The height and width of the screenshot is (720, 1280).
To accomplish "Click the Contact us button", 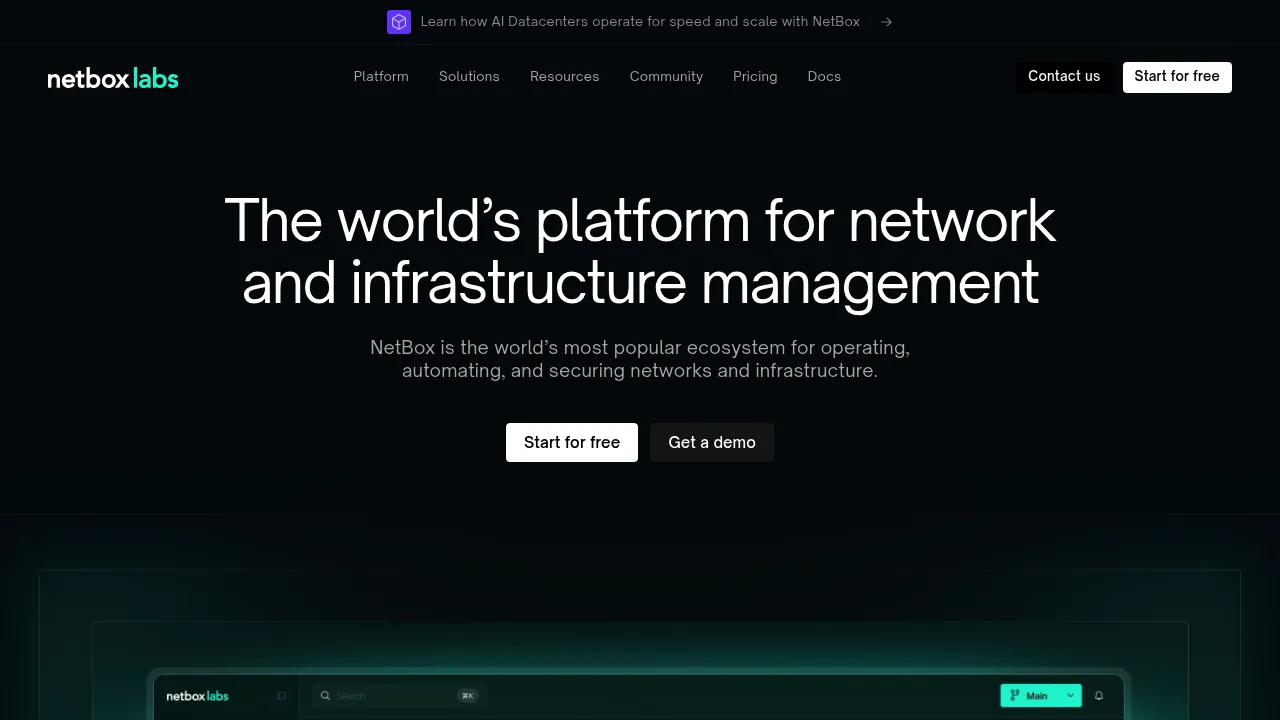I will [1064, 77].
